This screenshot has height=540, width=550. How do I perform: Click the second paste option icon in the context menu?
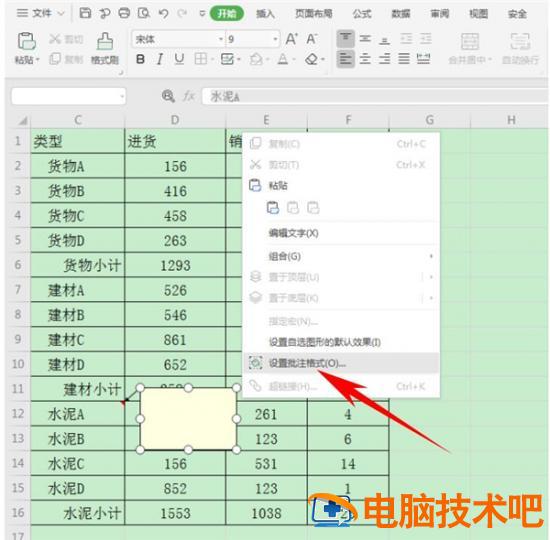point(293,208)
